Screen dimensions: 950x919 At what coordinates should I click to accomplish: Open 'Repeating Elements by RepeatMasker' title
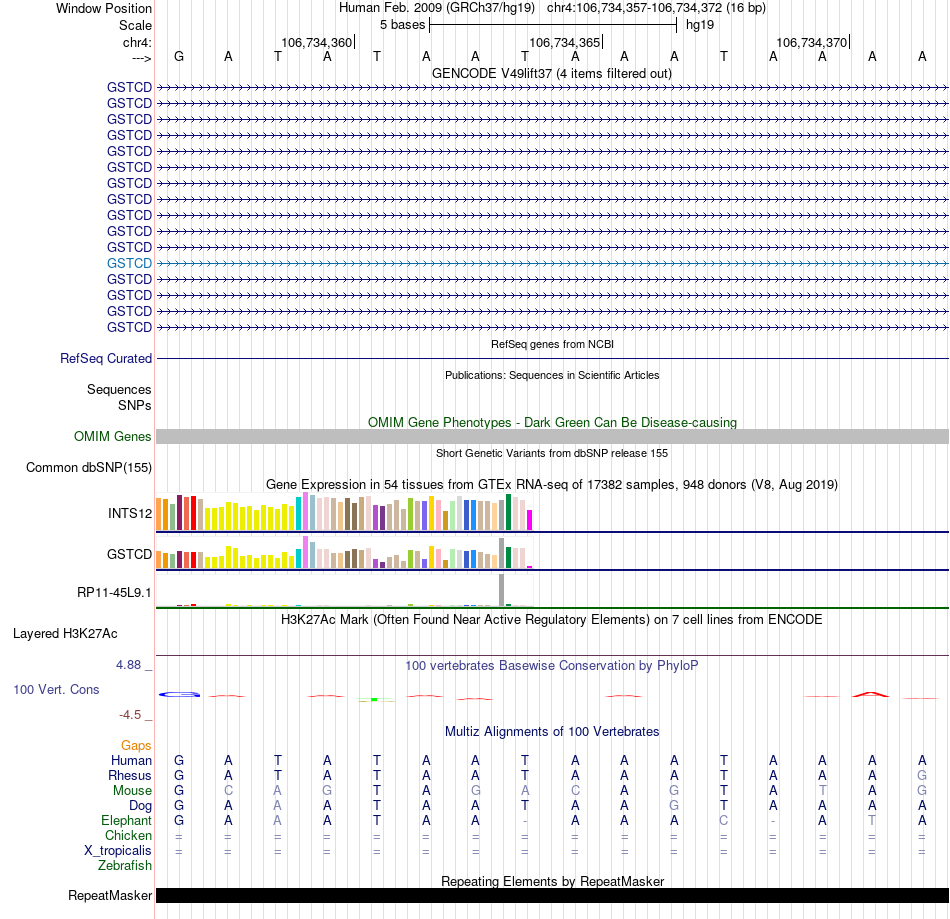552,881
